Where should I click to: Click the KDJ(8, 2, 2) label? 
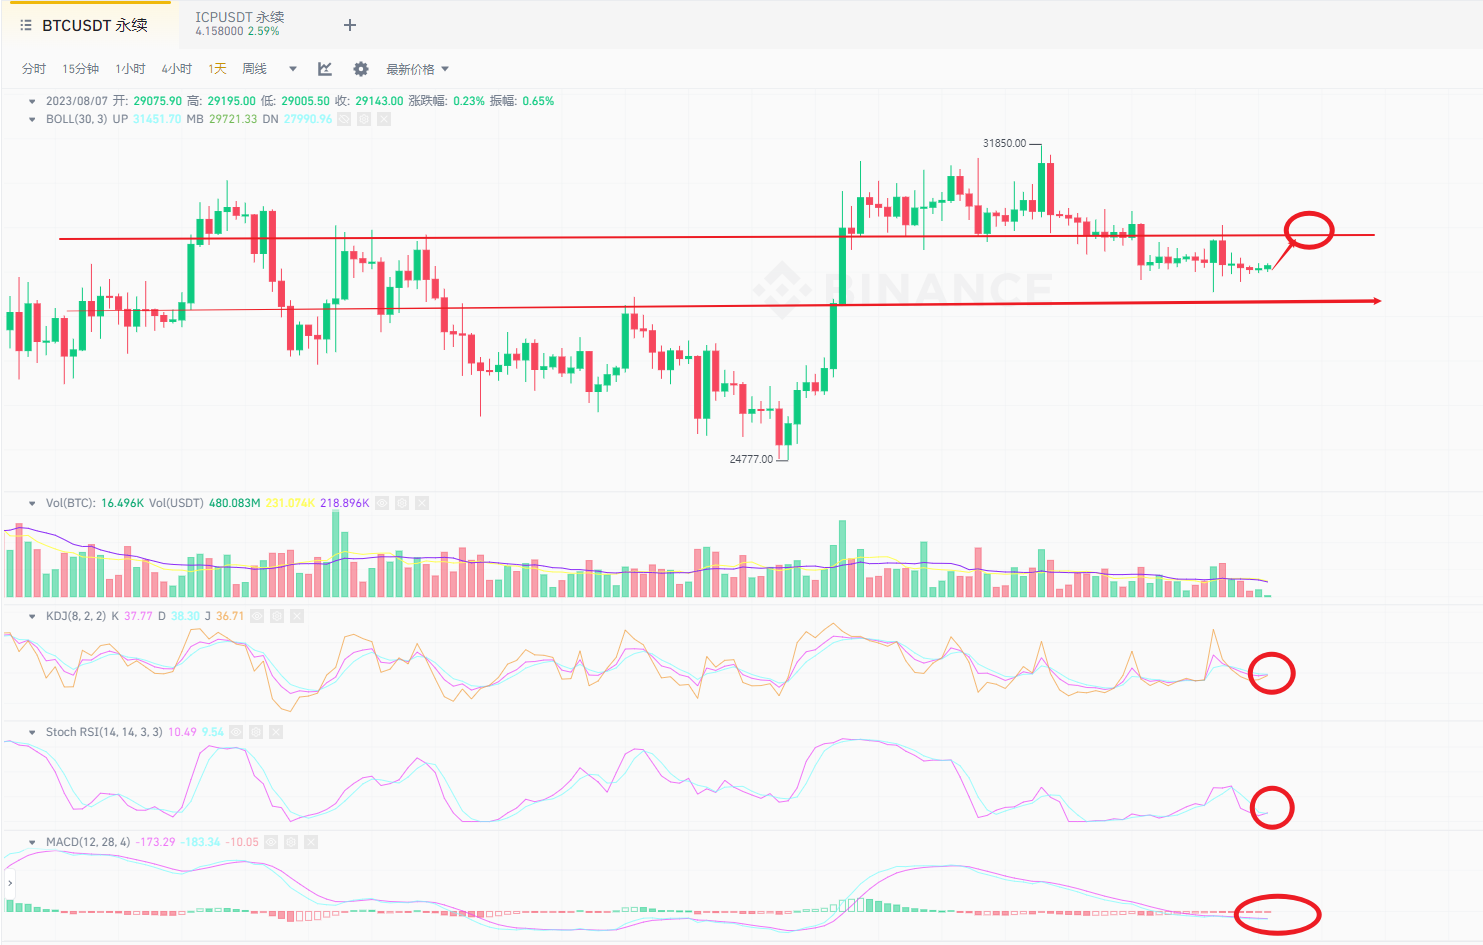[x=76, y=616]
